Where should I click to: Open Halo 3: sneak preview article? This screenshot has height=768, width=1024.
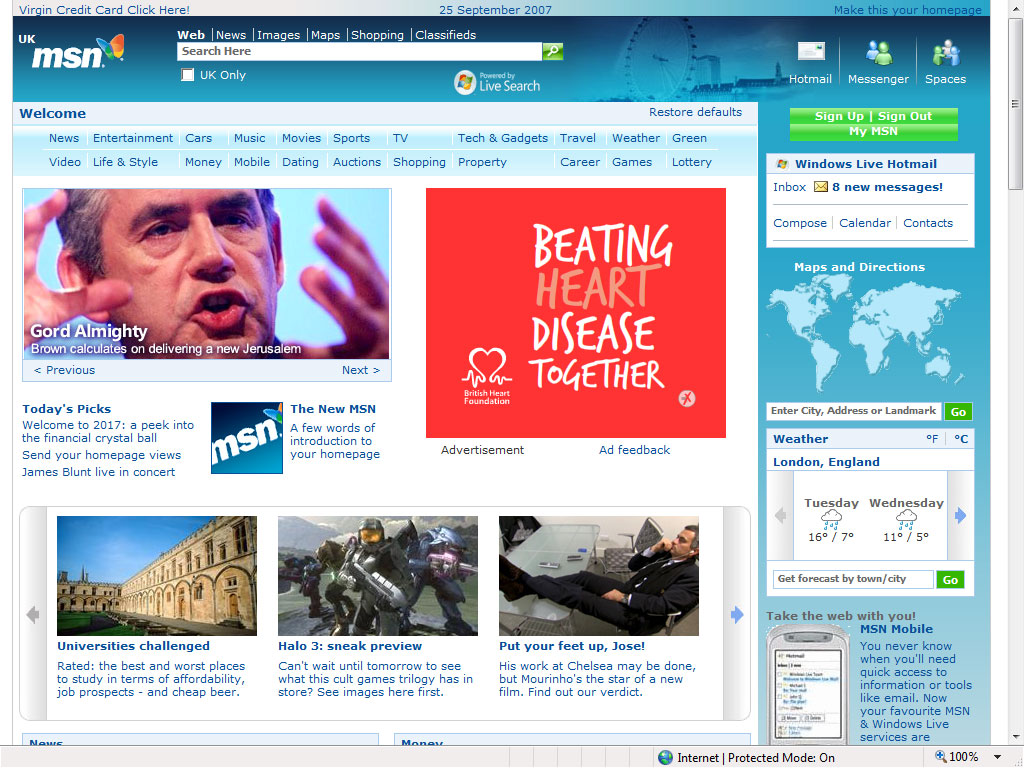(350, 646)
